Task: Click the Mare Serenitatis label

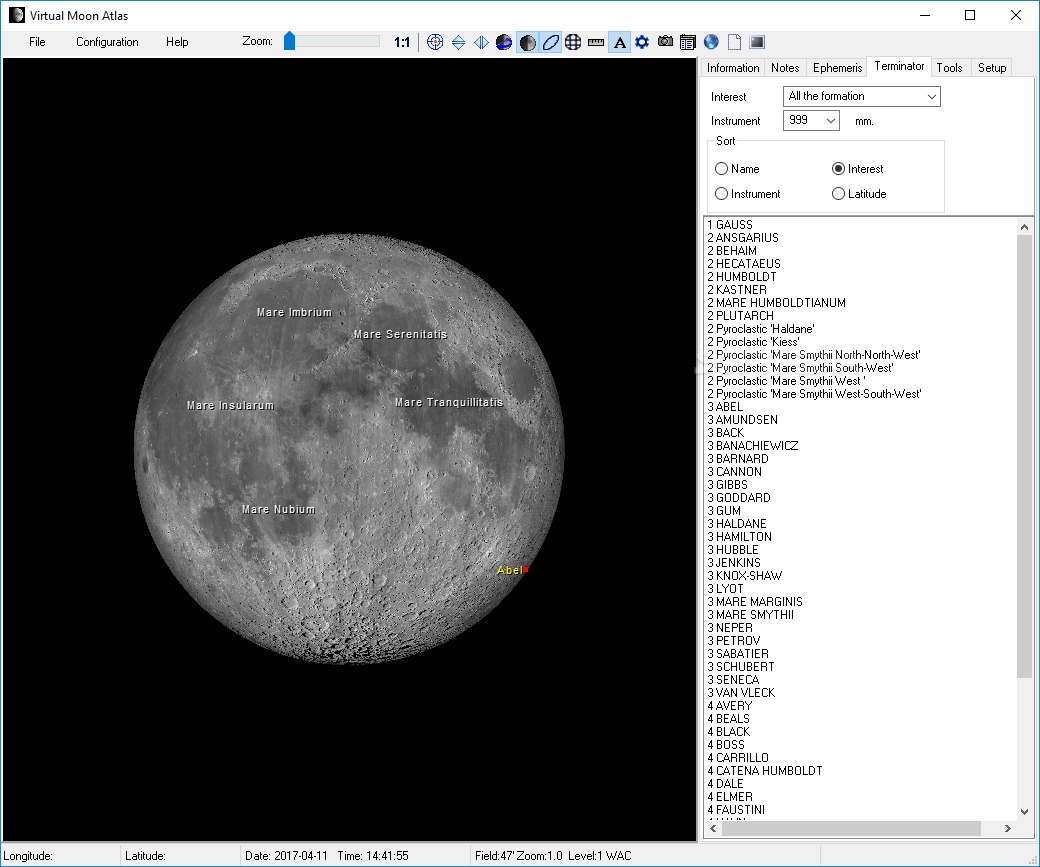Action: tap(400, 334)
